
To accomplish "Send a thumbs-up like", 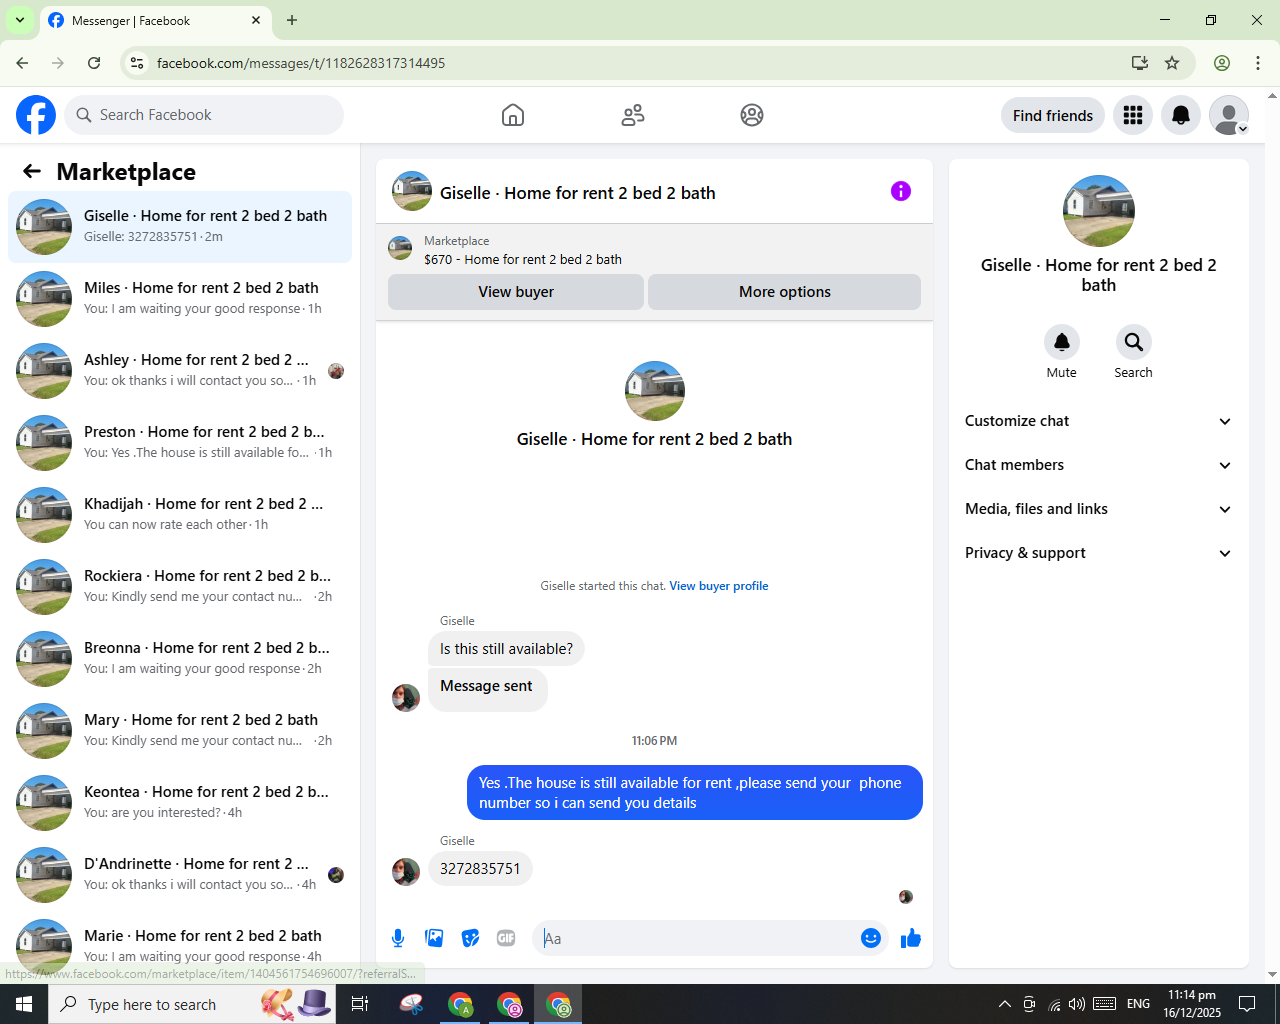I will [911, 938].
